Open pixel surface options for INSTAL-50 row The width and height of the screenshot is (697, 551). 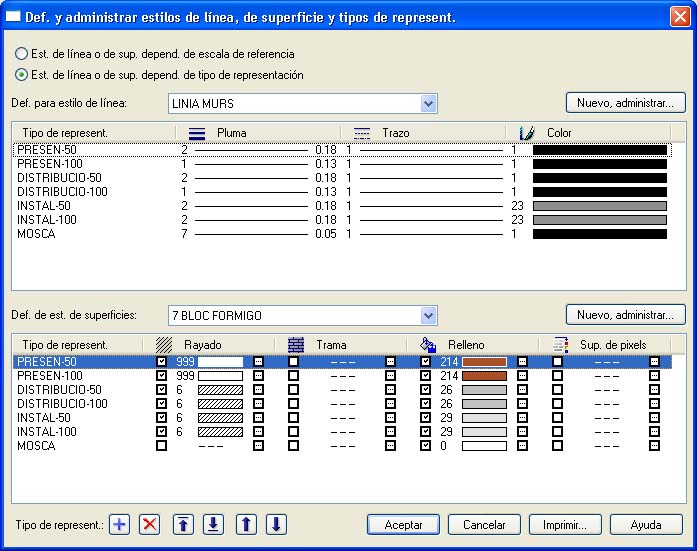(x=654, y=418)
